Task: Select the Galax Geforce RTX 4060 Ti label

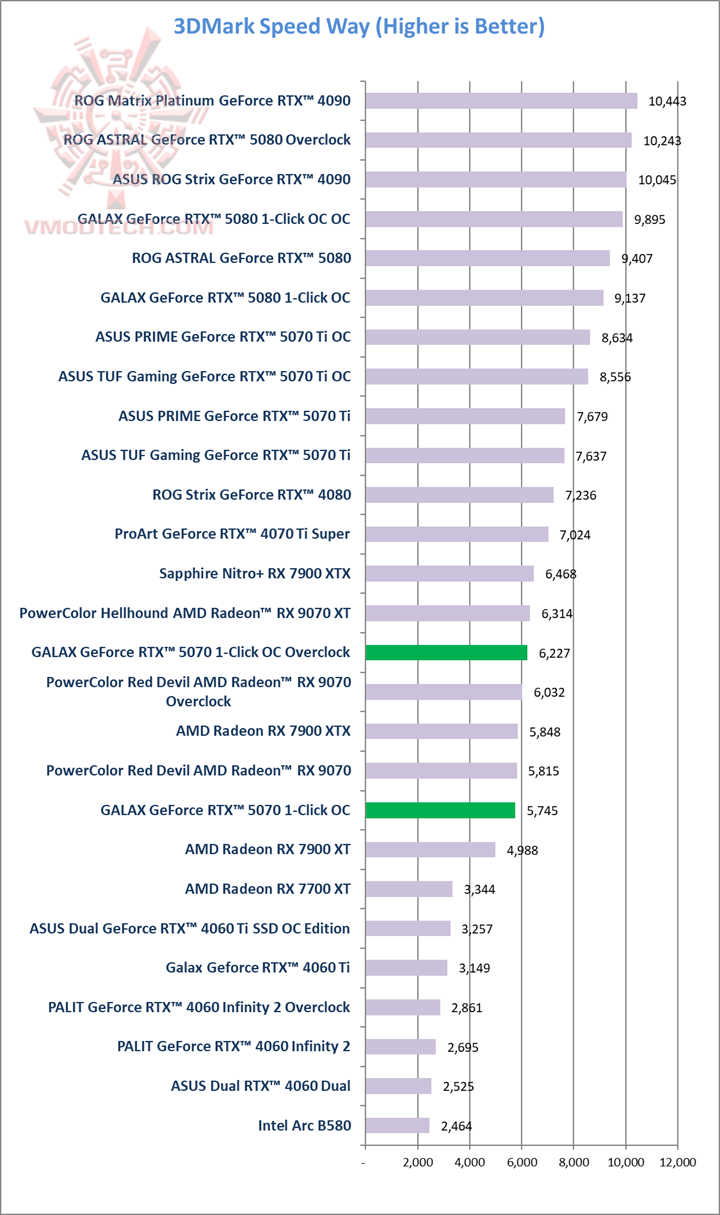Action: 258,967
